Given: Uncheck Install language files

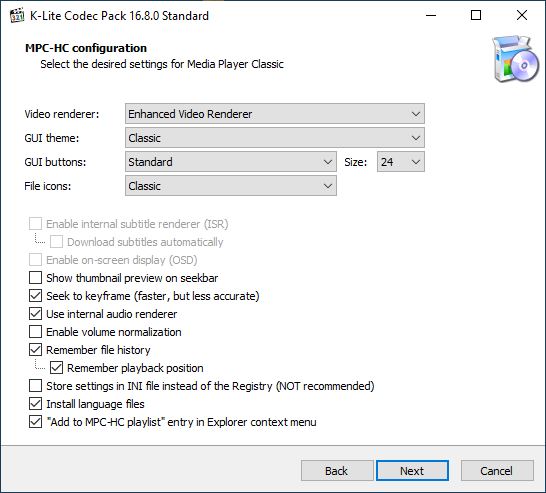Looking at the screenshot, I should coord(36,404).
